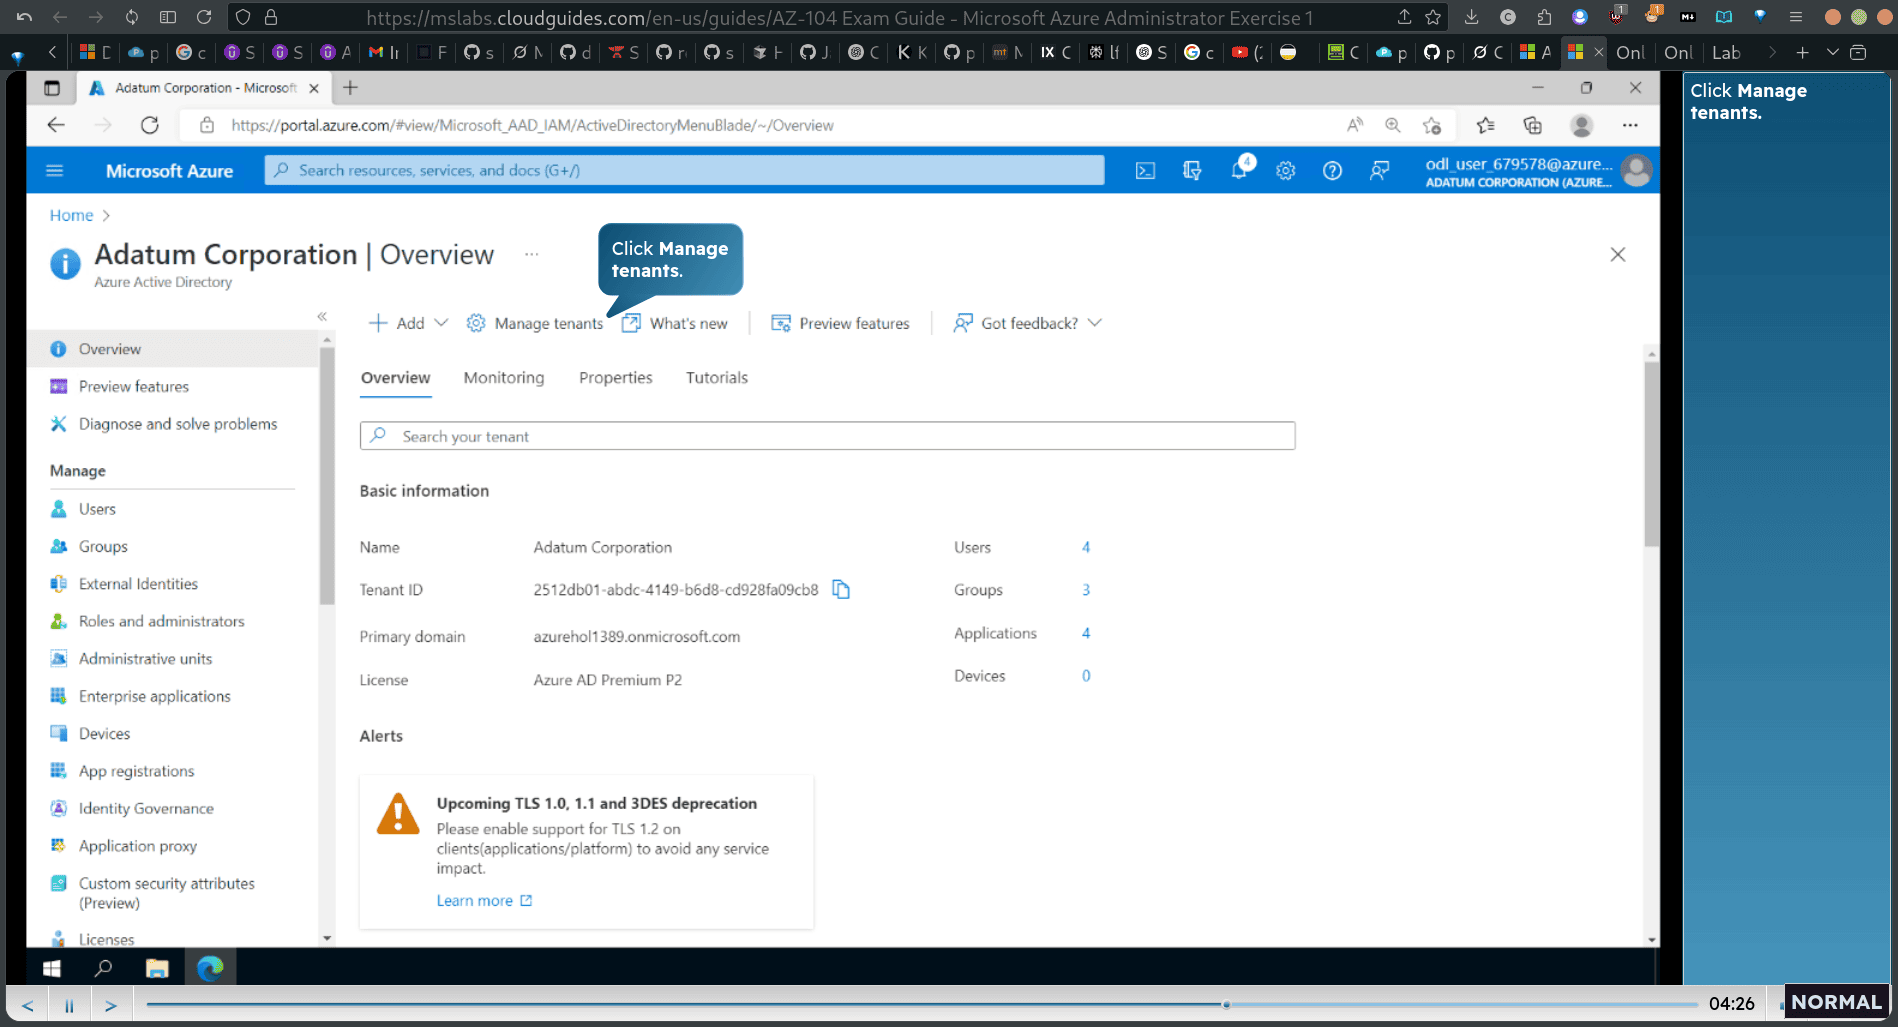Click the guide progress slider
The height and width of the screenshot is (1027, 1898).
pyautogui.click(x=922, y=1005)
